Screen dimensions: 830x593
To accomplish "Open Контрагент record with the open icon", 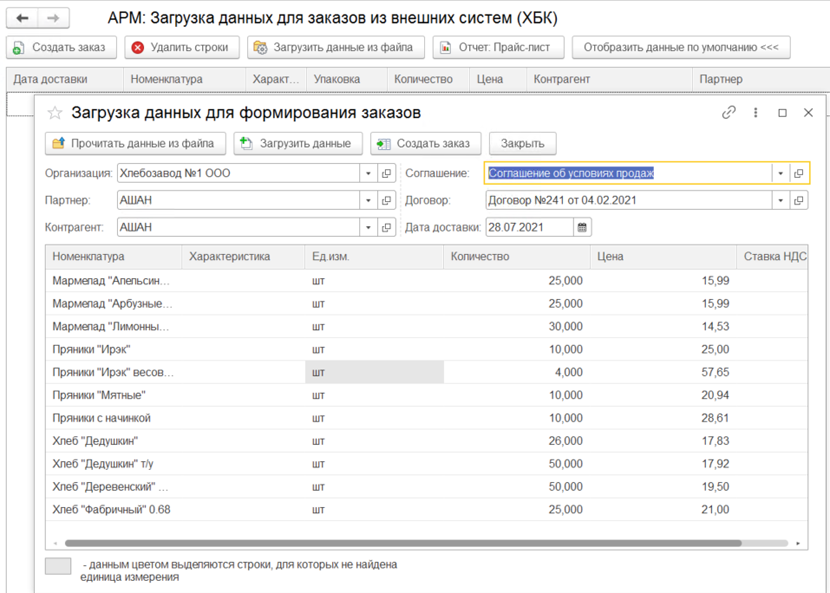I will 387,228.
